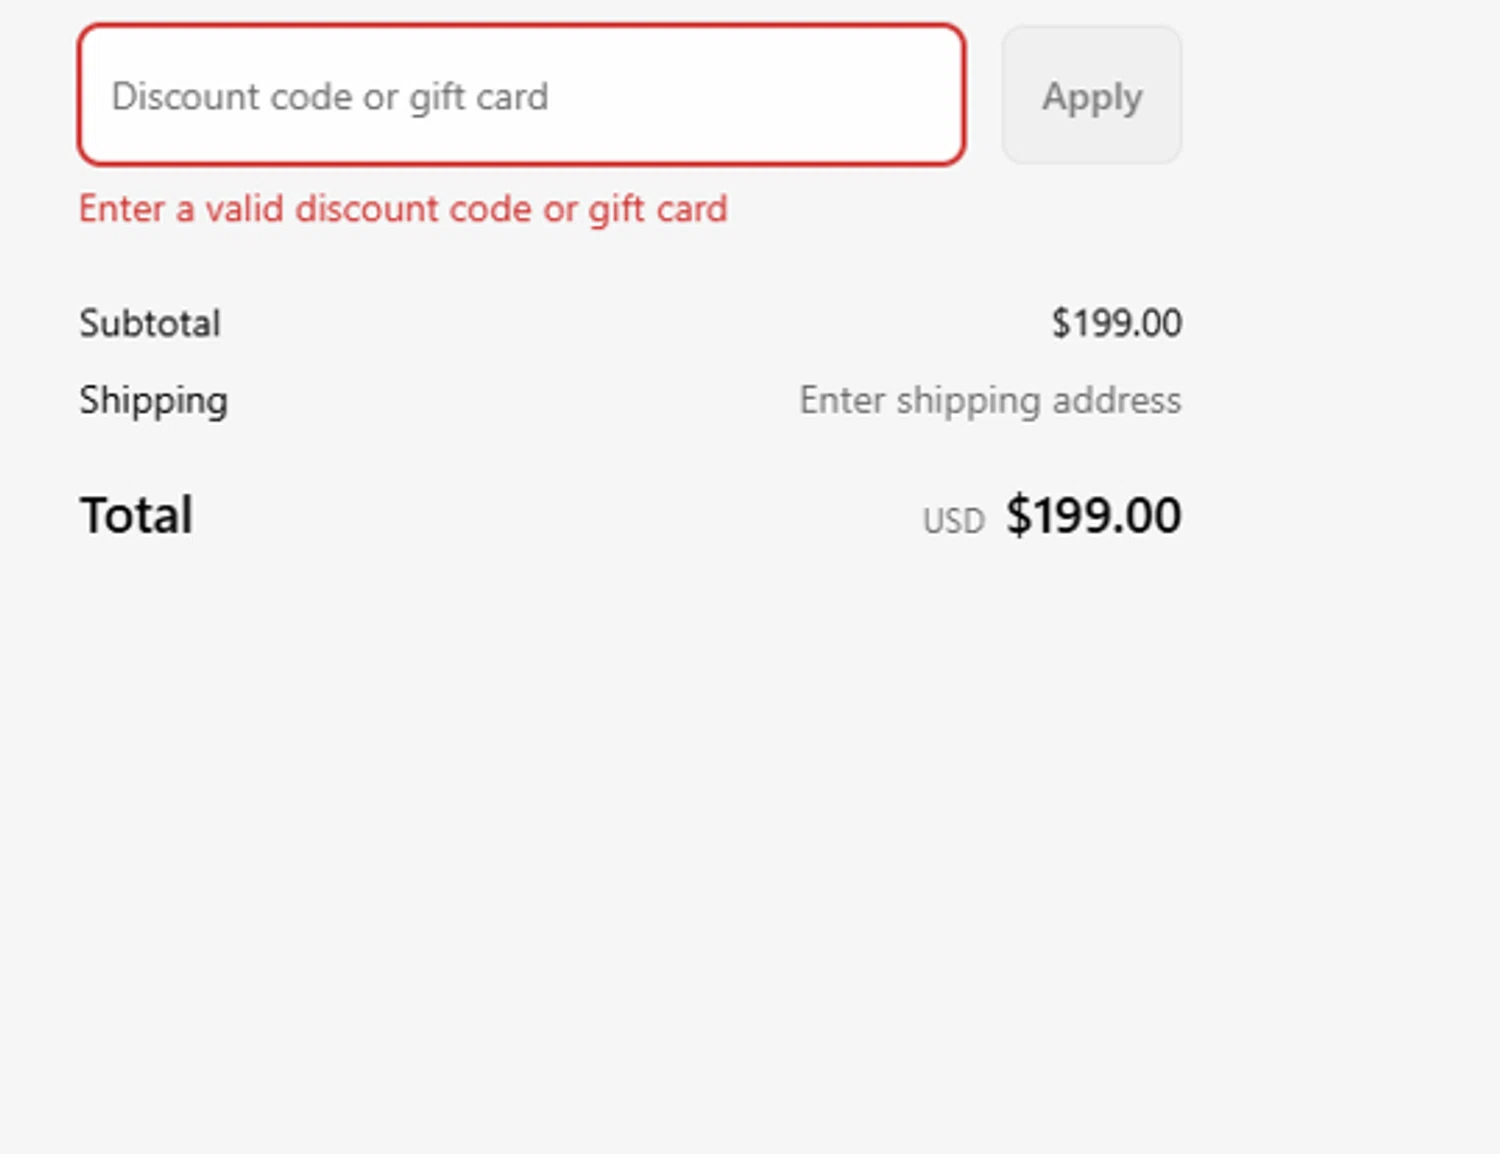Apply the entered discount code
The height and width of the screenshot is (1154, 1500).
[1092, 96]
